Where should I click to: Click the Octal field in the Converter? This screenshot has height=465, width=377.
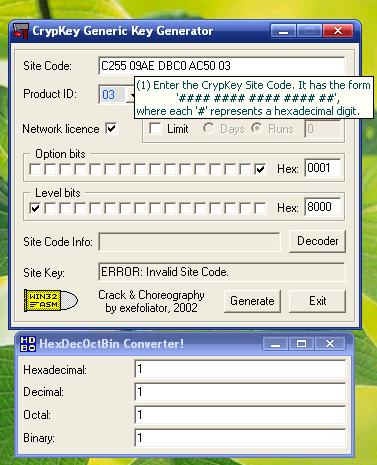tap(240, 415)
